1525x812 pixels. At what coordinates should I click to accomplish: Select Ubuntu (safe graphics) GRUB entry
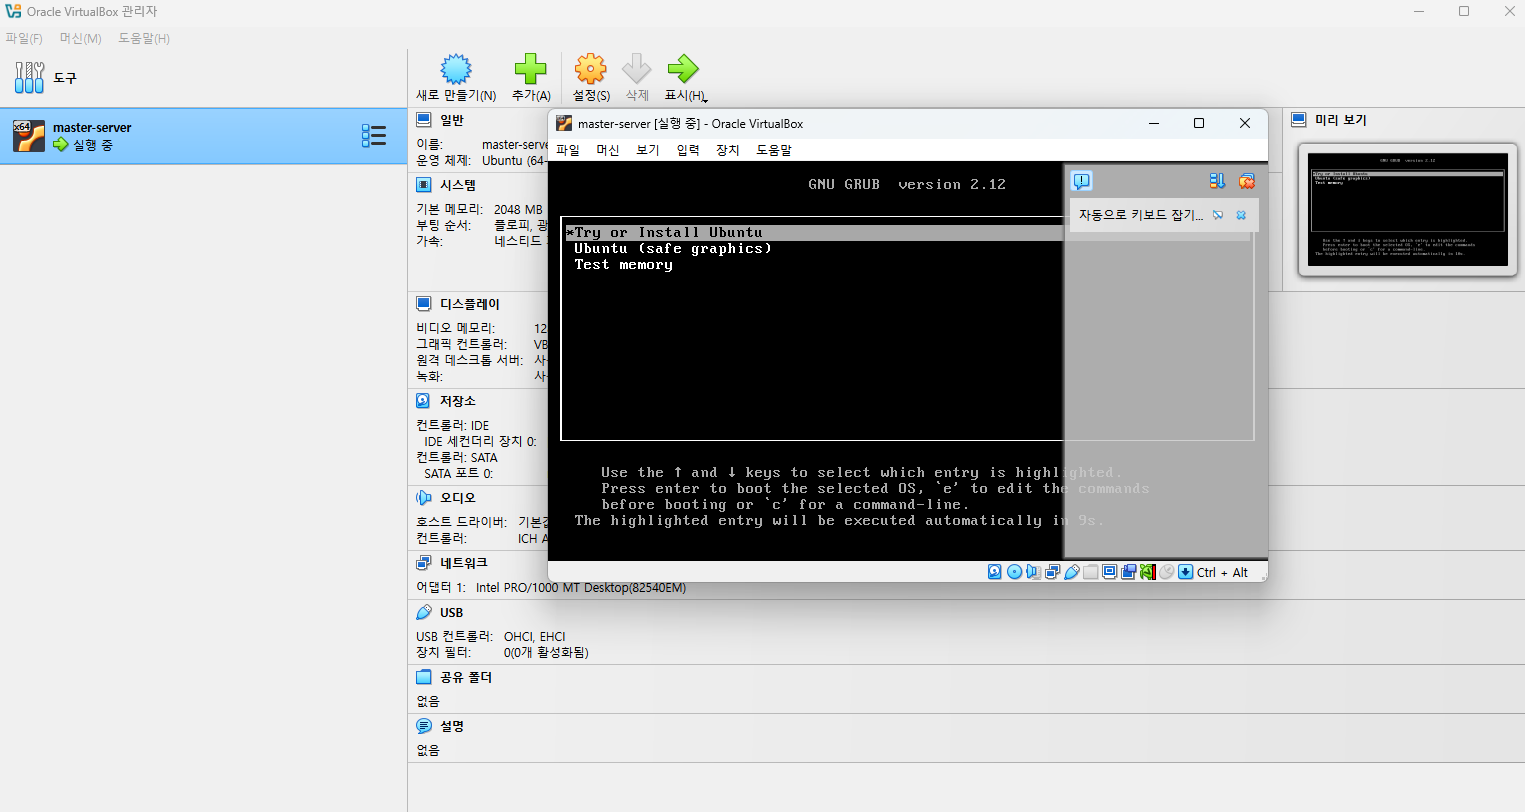[672, 249]
